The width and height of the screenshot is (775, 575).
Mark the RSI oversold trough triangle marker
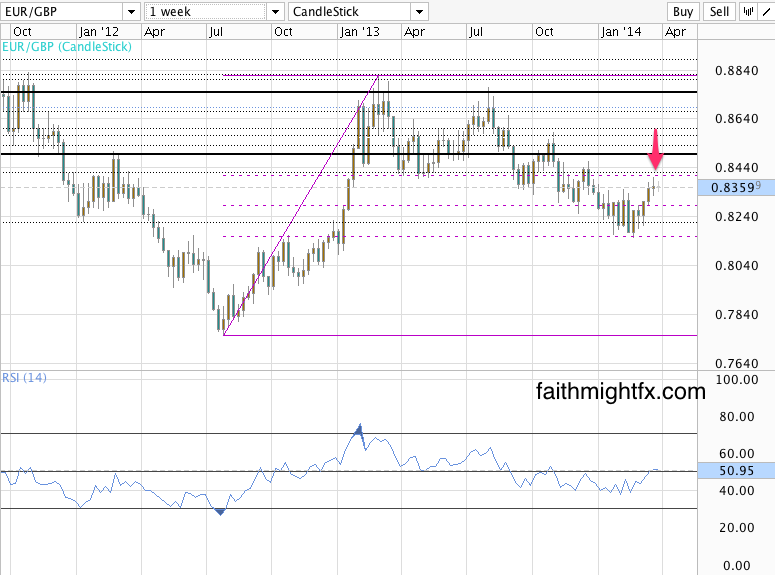pos(220,512)
